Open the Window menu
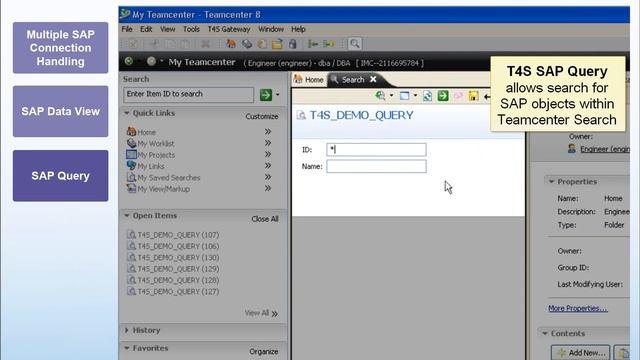The height and width of the screenshot is (360, 640). [x=271, y=29]
